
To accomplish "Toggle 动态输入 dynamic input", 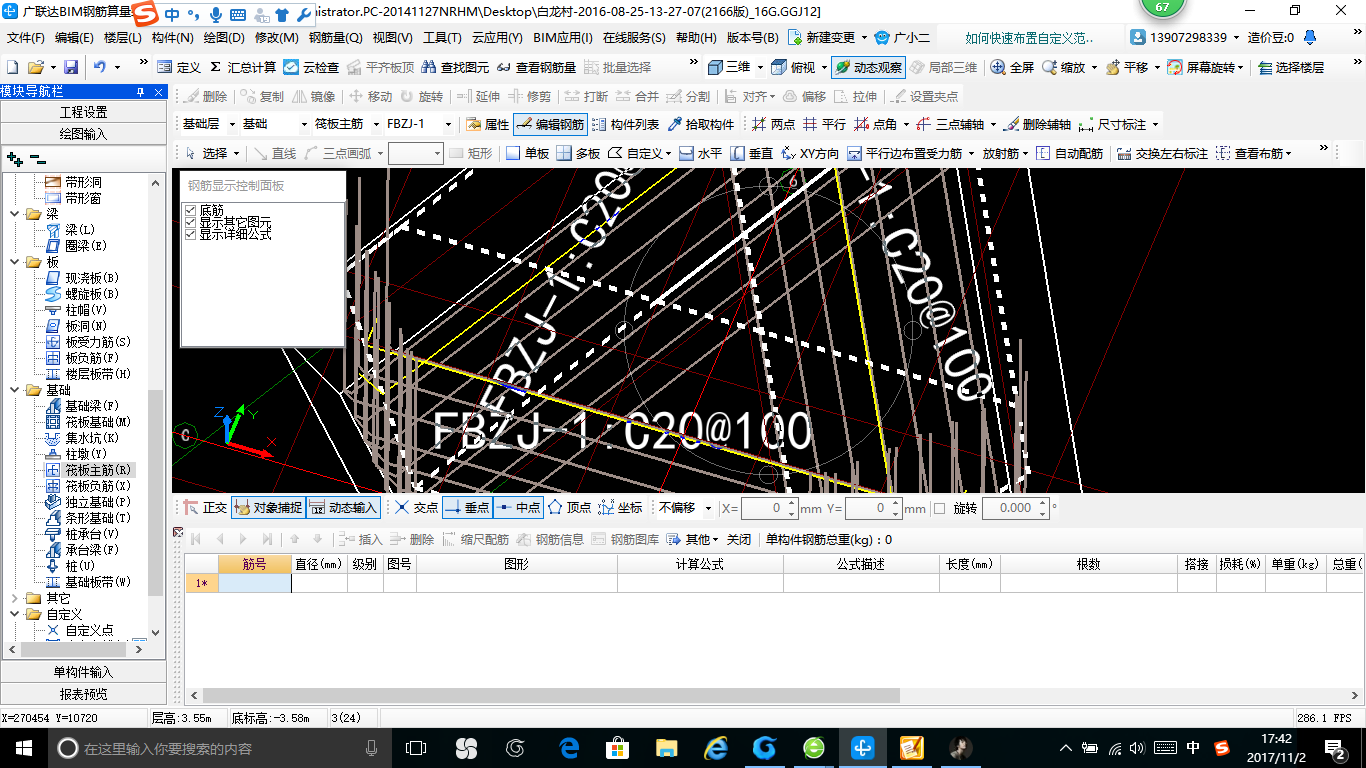I will pyautogui.click(x=343, y=507).
